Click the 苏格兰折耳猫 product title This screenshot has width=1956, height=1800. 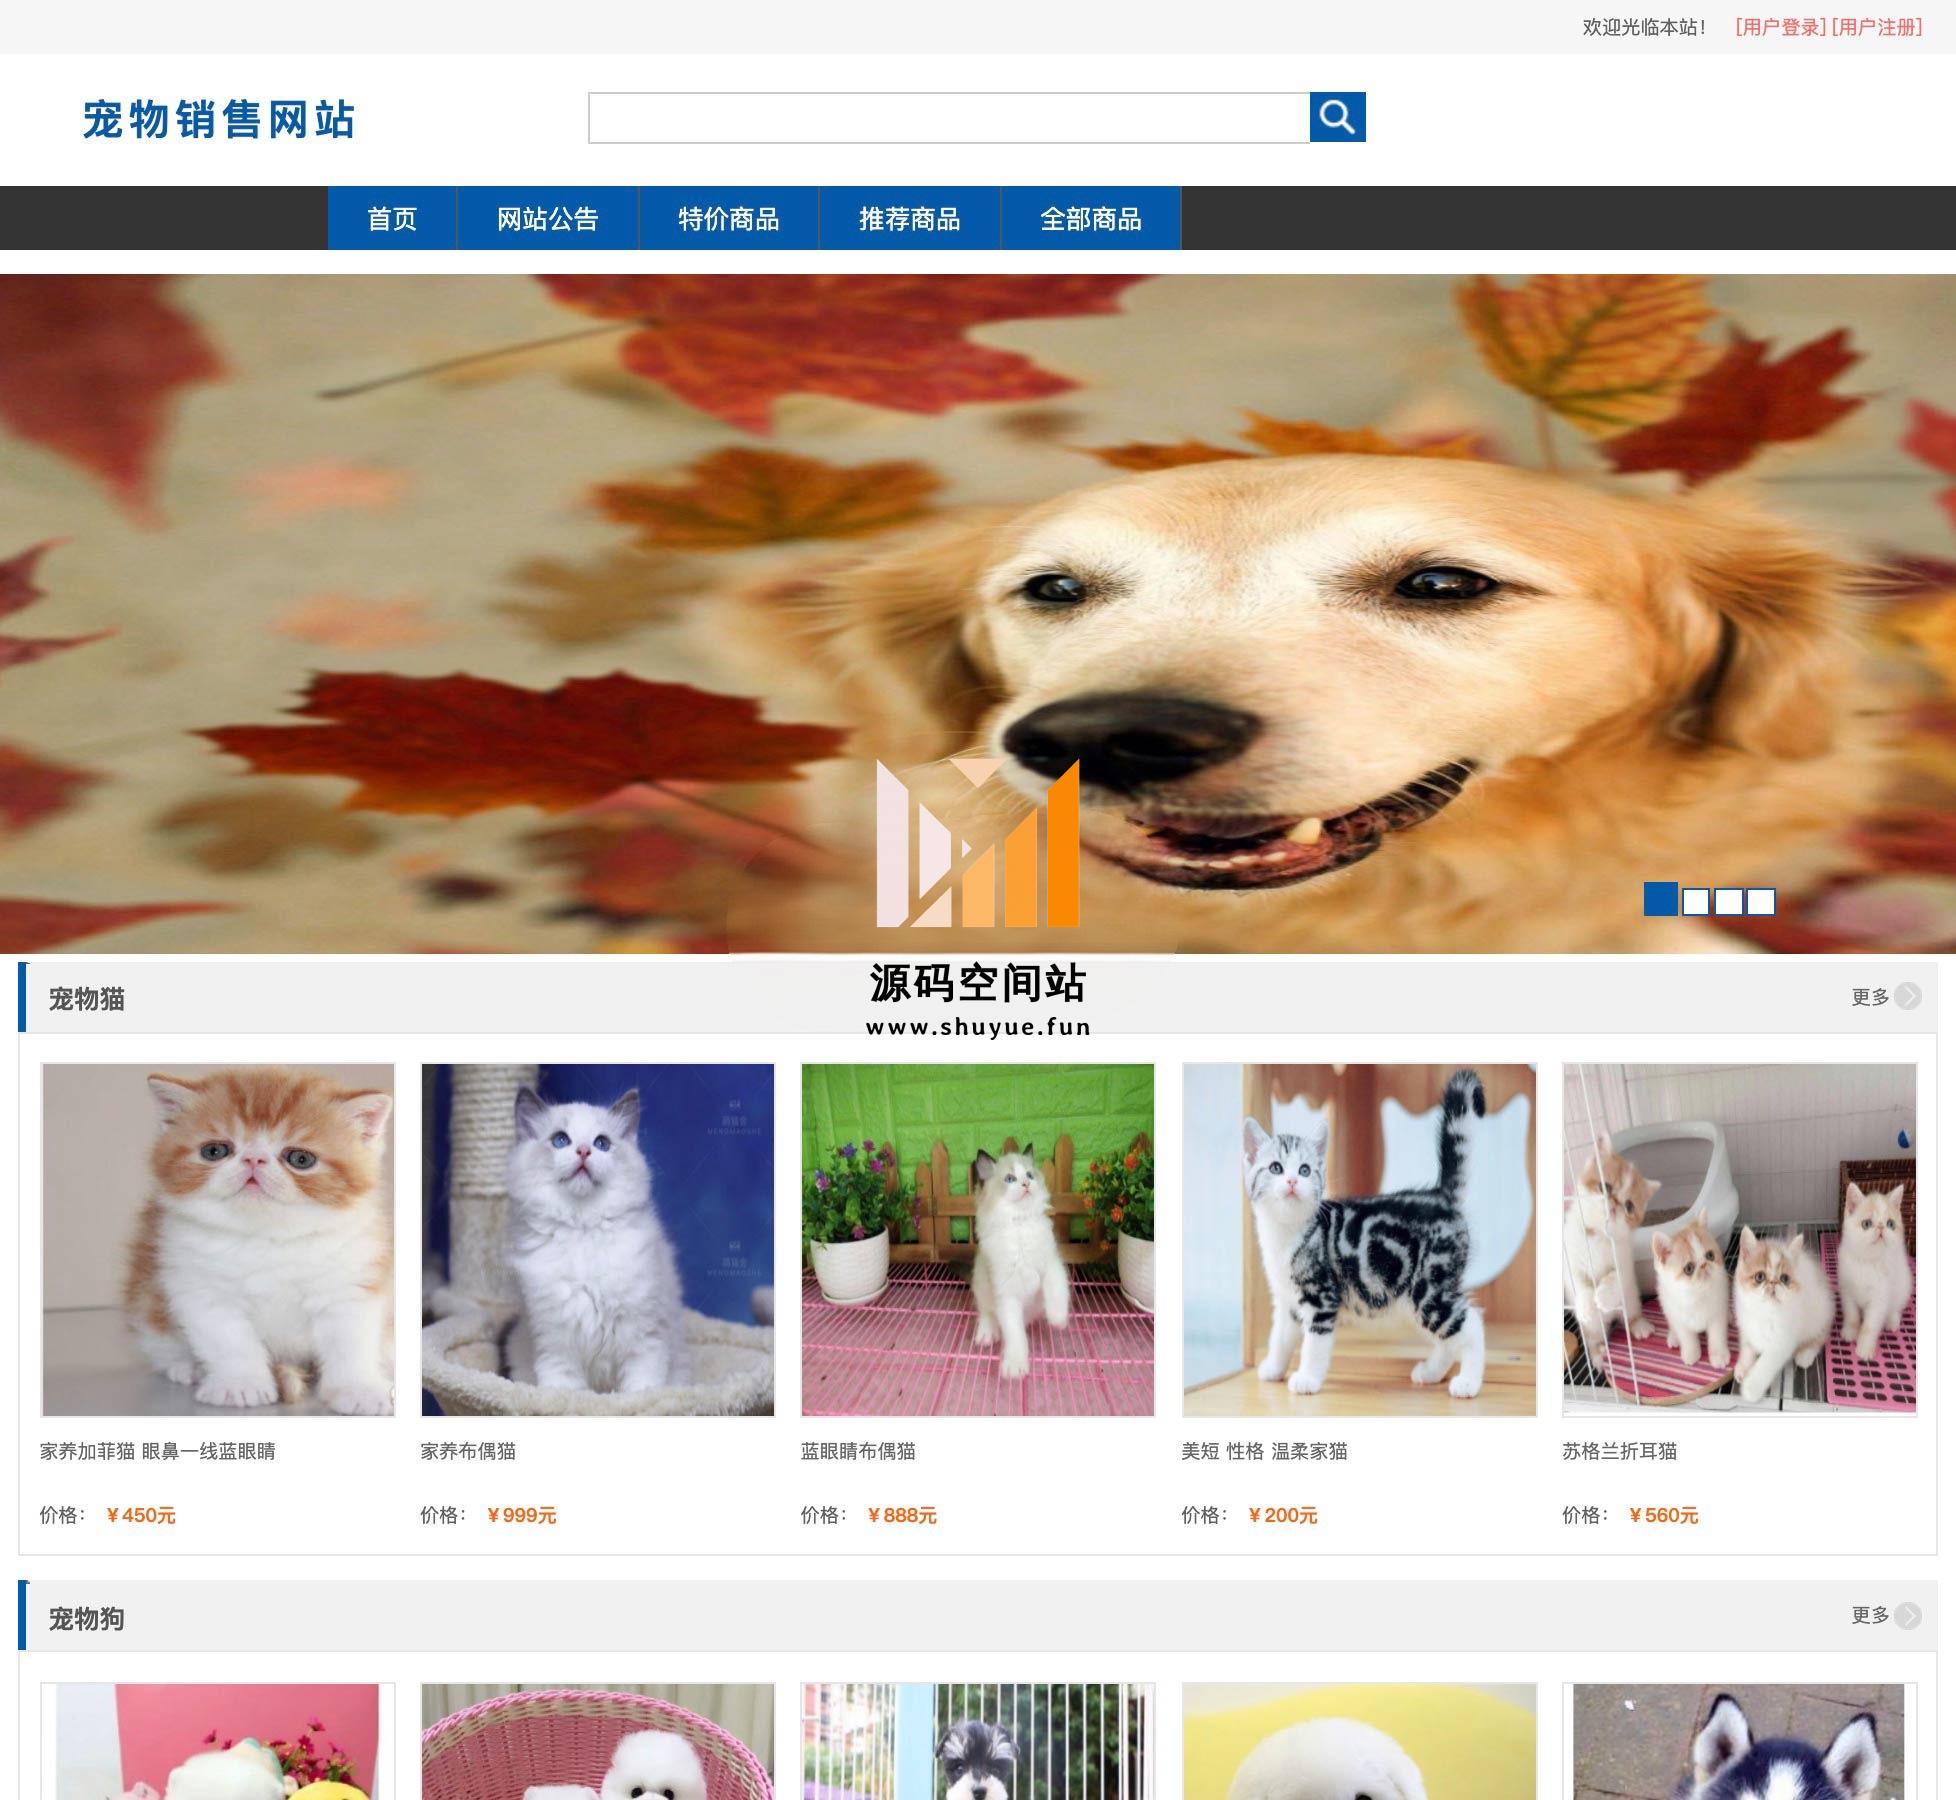1620,1451
